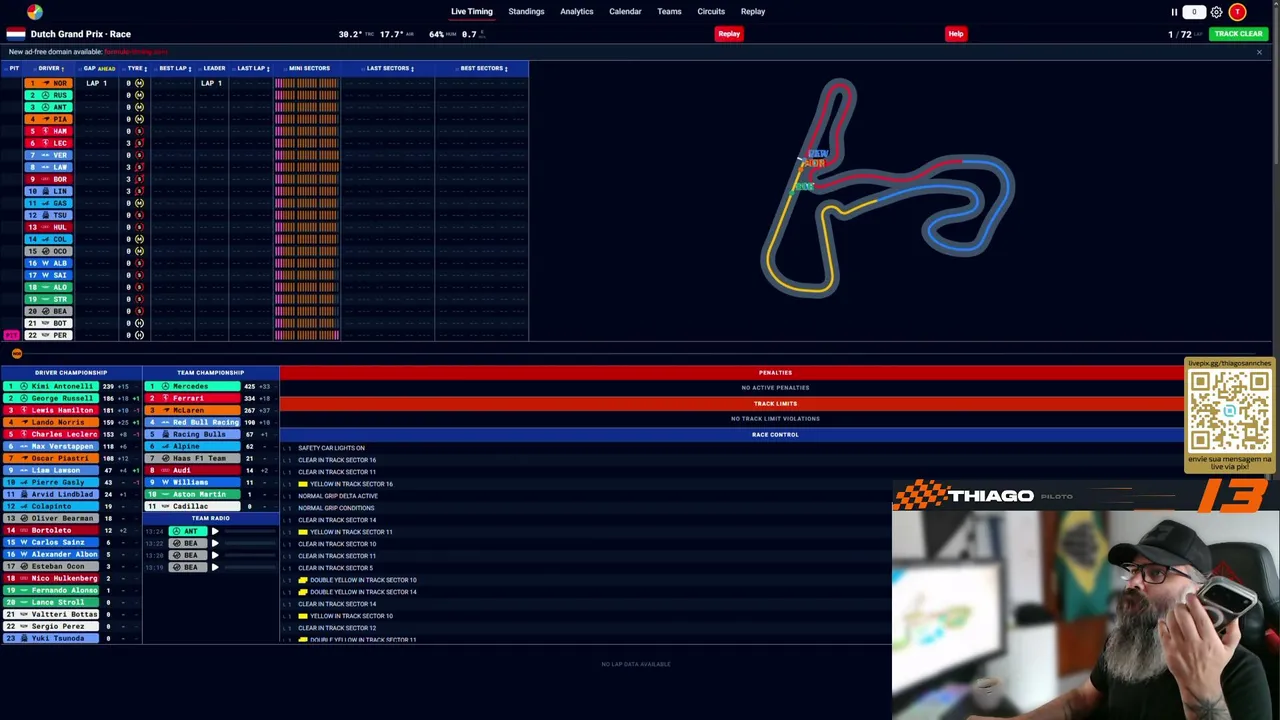Open the user profile avatar
This screenshot has width=1280, height=720.
pos(1238,12)
